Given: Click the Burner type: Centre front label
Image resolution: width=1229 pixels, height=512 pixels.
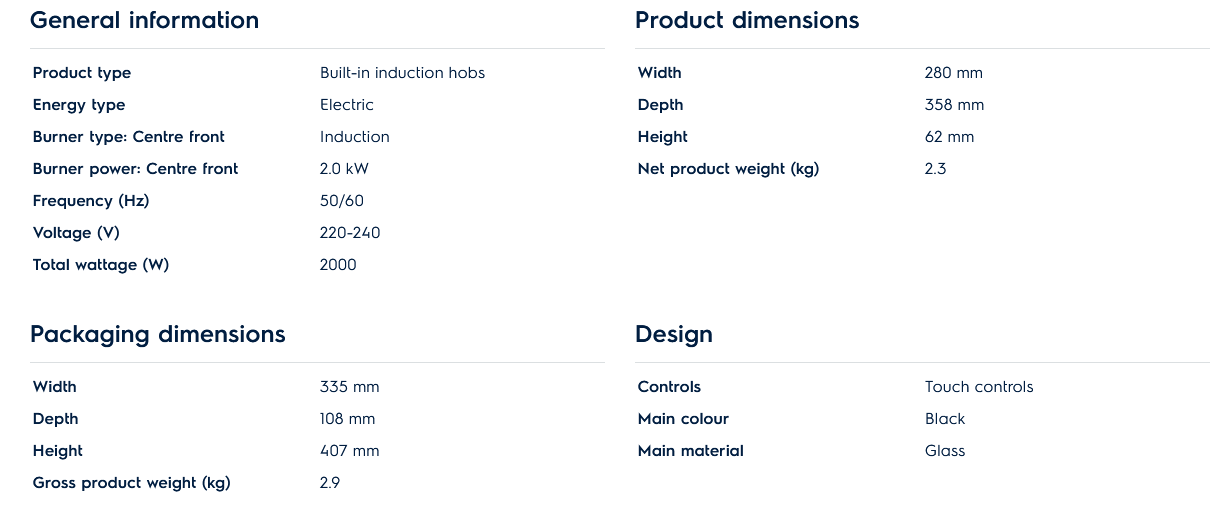Looking at the screenshot, I should [x=129, y=137].
